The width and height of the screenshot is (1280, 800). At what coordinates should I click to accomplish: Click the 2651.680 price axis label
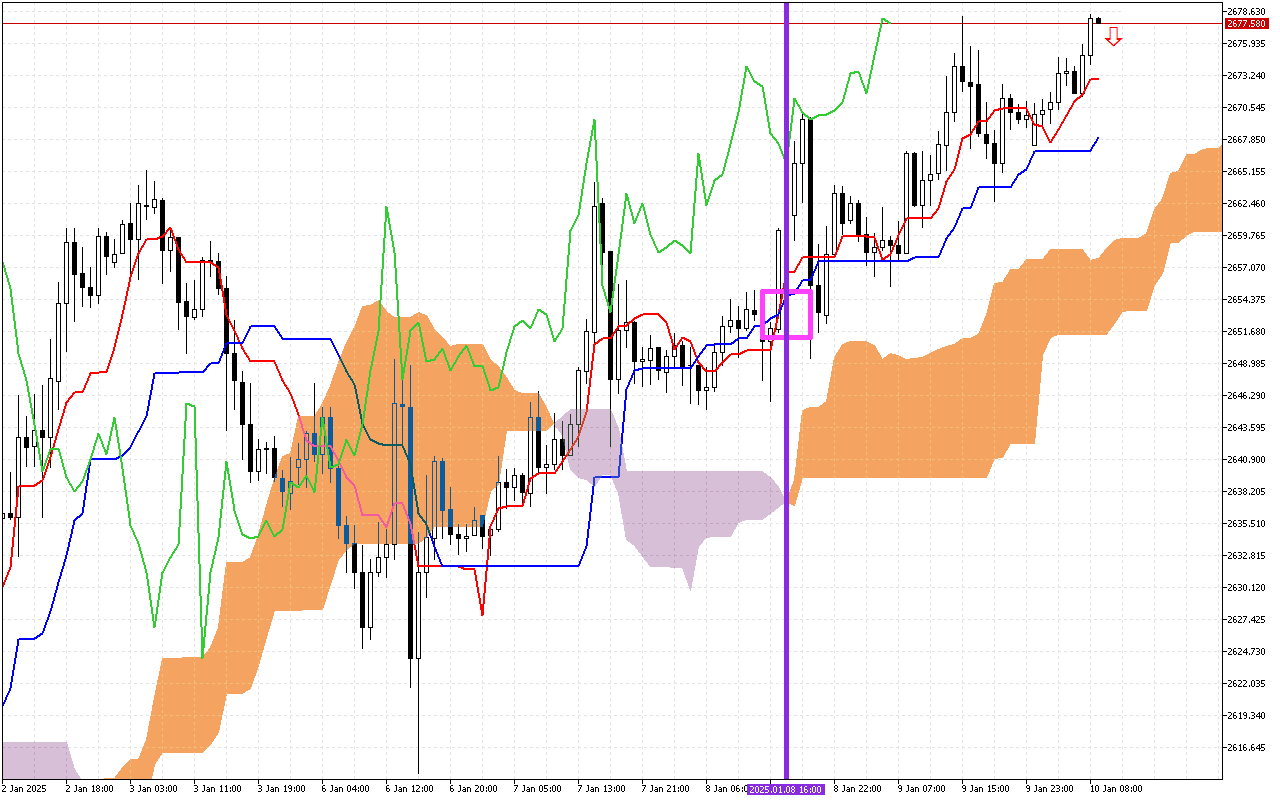point(1246,331)
